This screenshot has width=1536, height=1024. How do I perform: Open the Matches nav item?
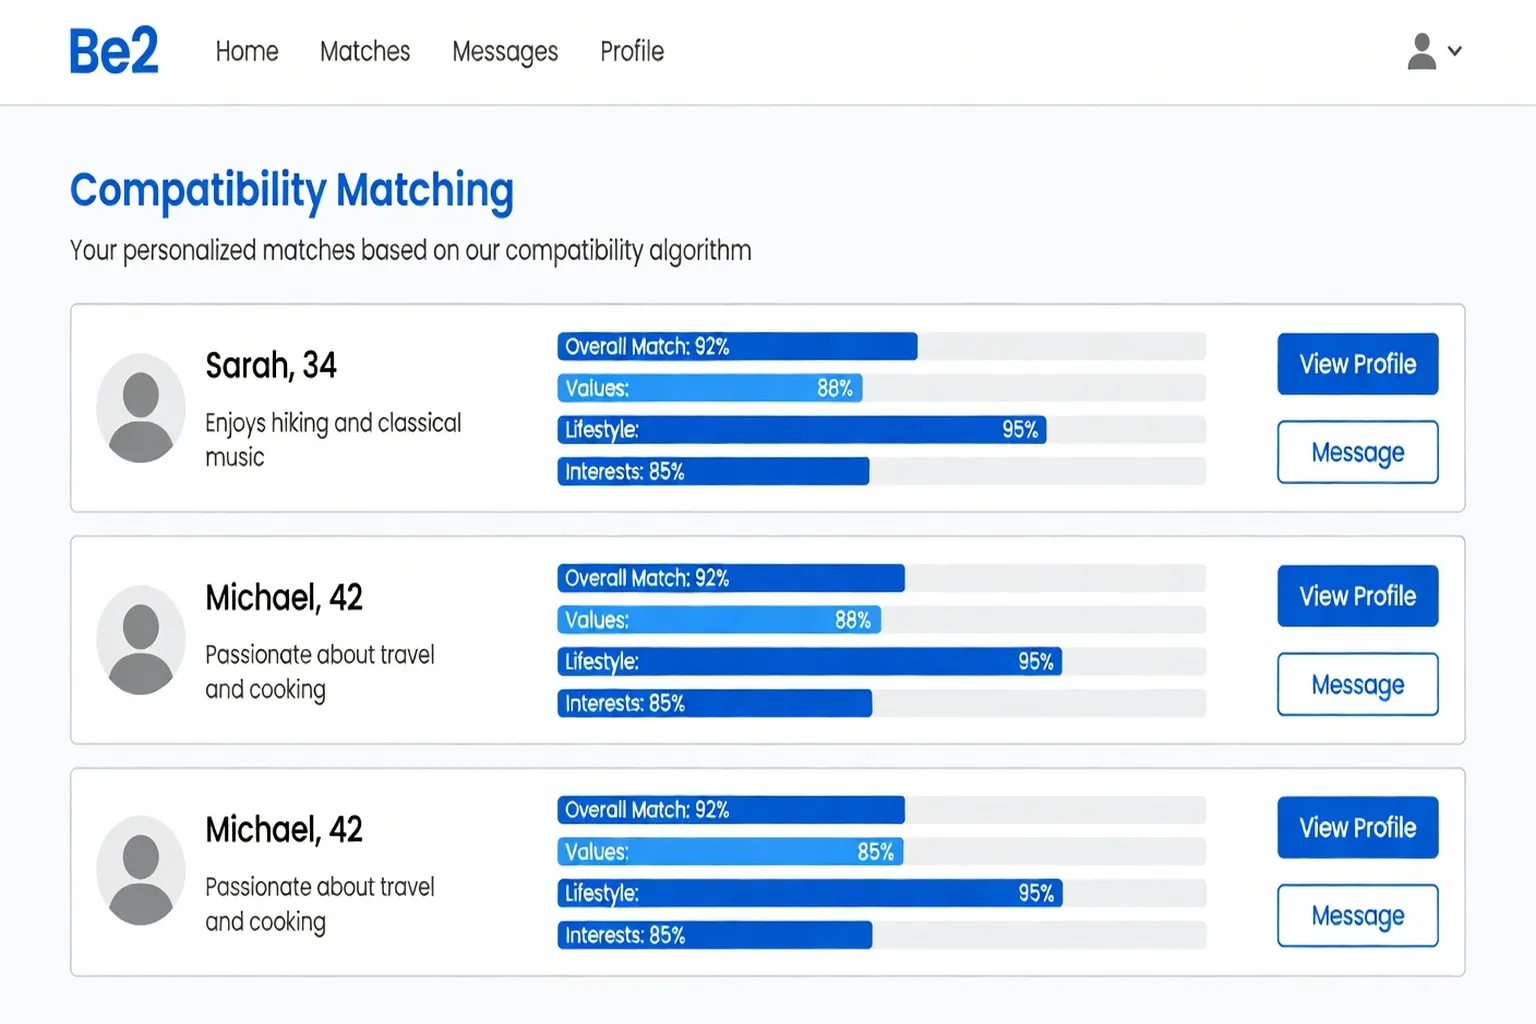pyautogui.click(x=365, y=51)
